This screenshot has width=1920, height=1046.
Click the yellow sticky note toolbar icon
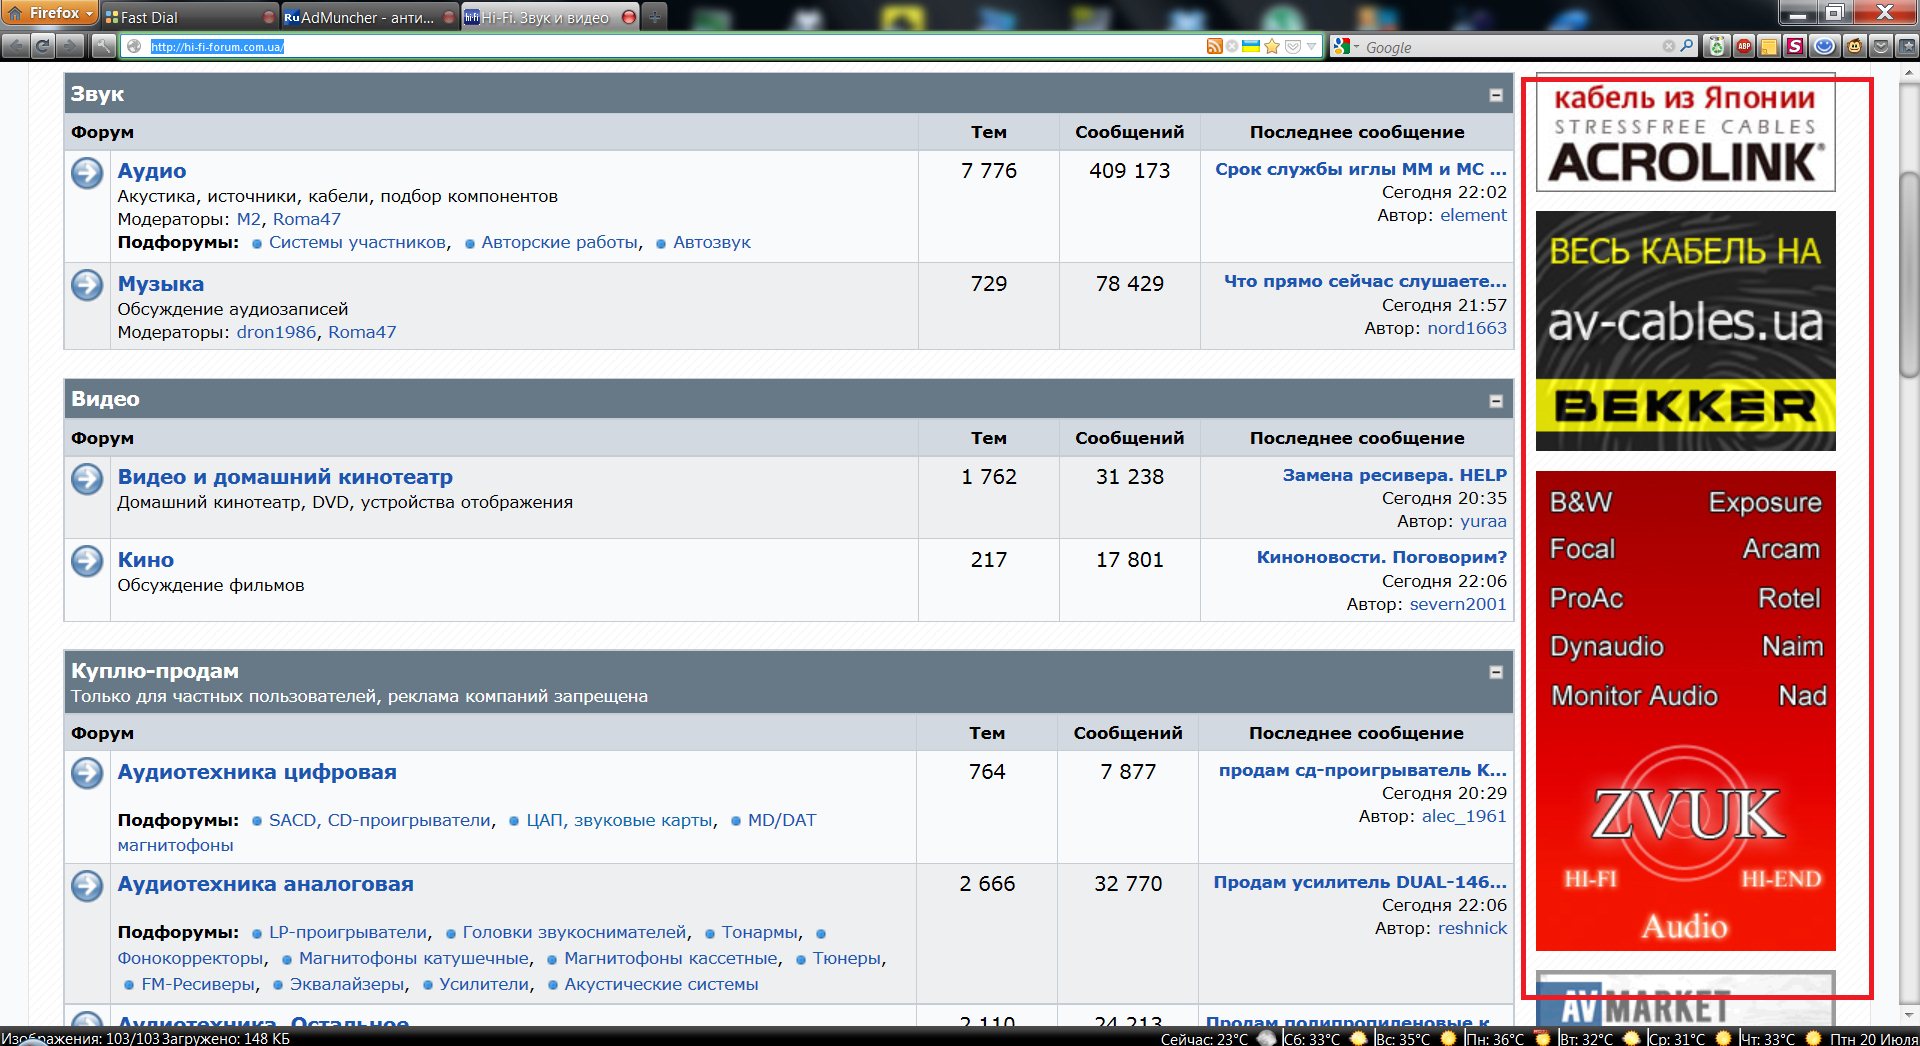coord(1770,46)
